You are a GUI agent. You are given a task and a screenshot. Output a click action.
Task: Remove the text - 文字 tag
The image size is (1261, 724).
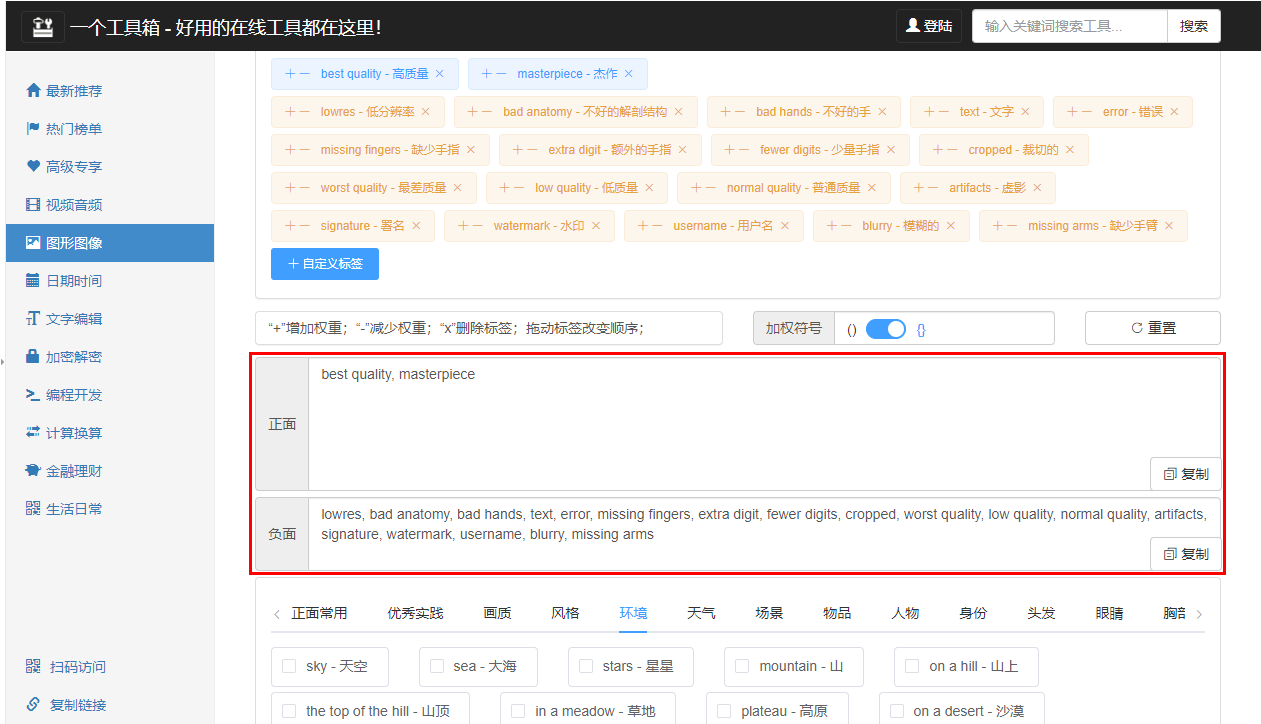[1025, 112]
